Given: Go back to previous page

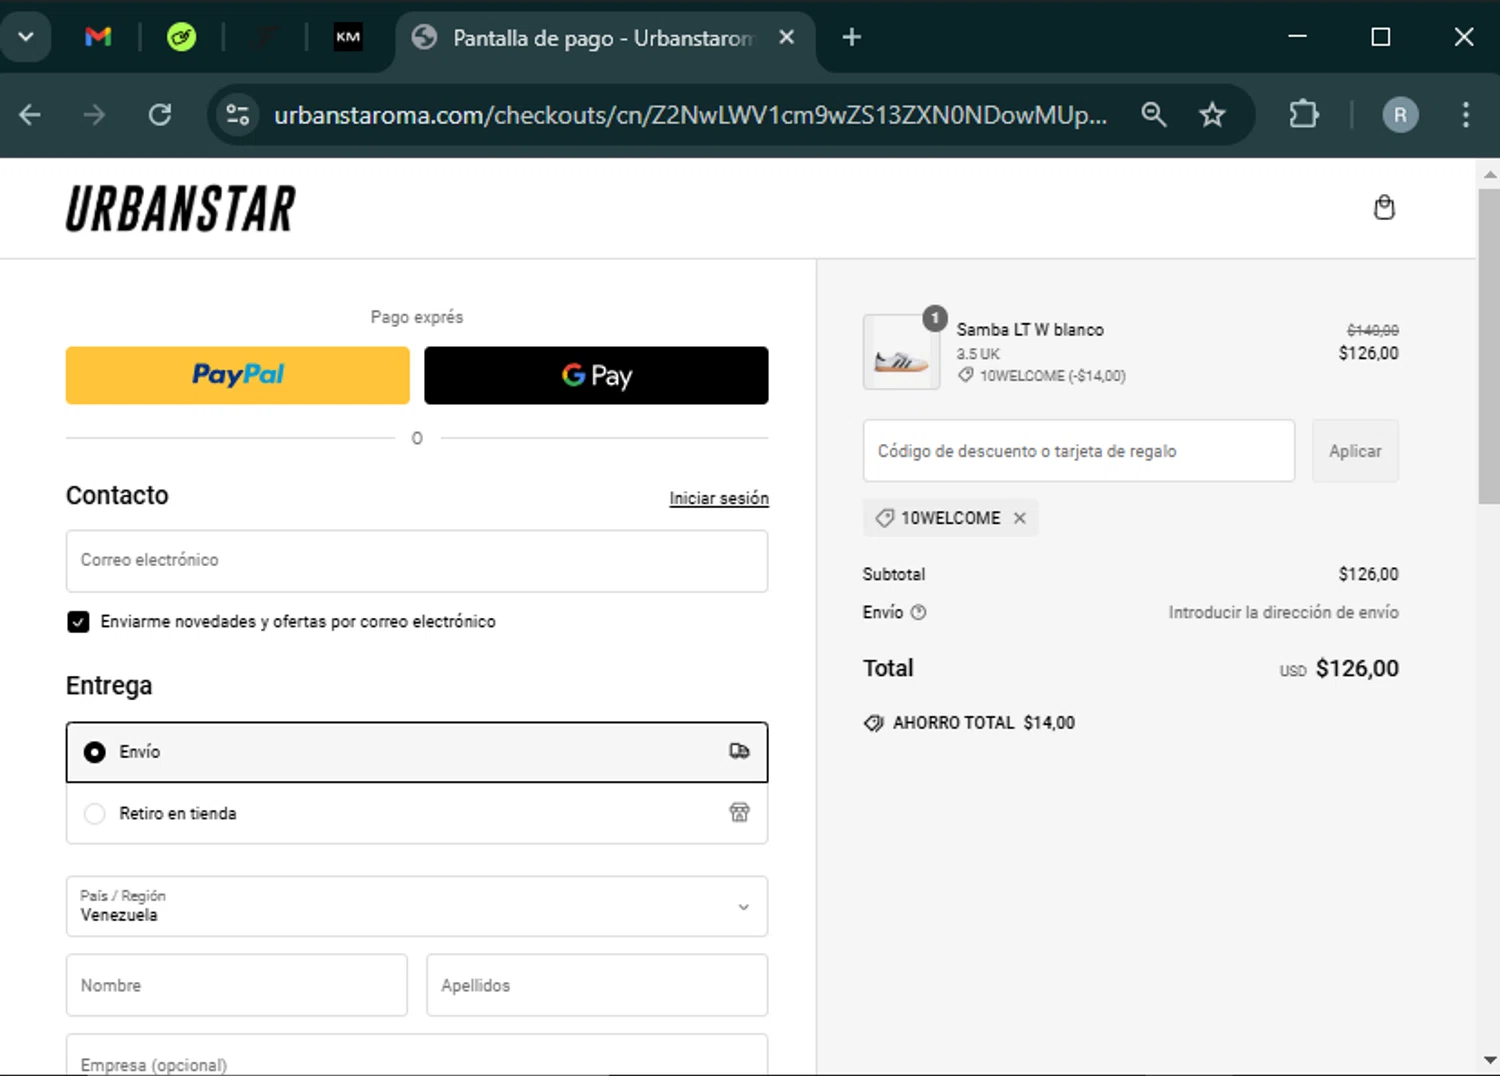Looking at the screenshot, I should tap(30, 115).
